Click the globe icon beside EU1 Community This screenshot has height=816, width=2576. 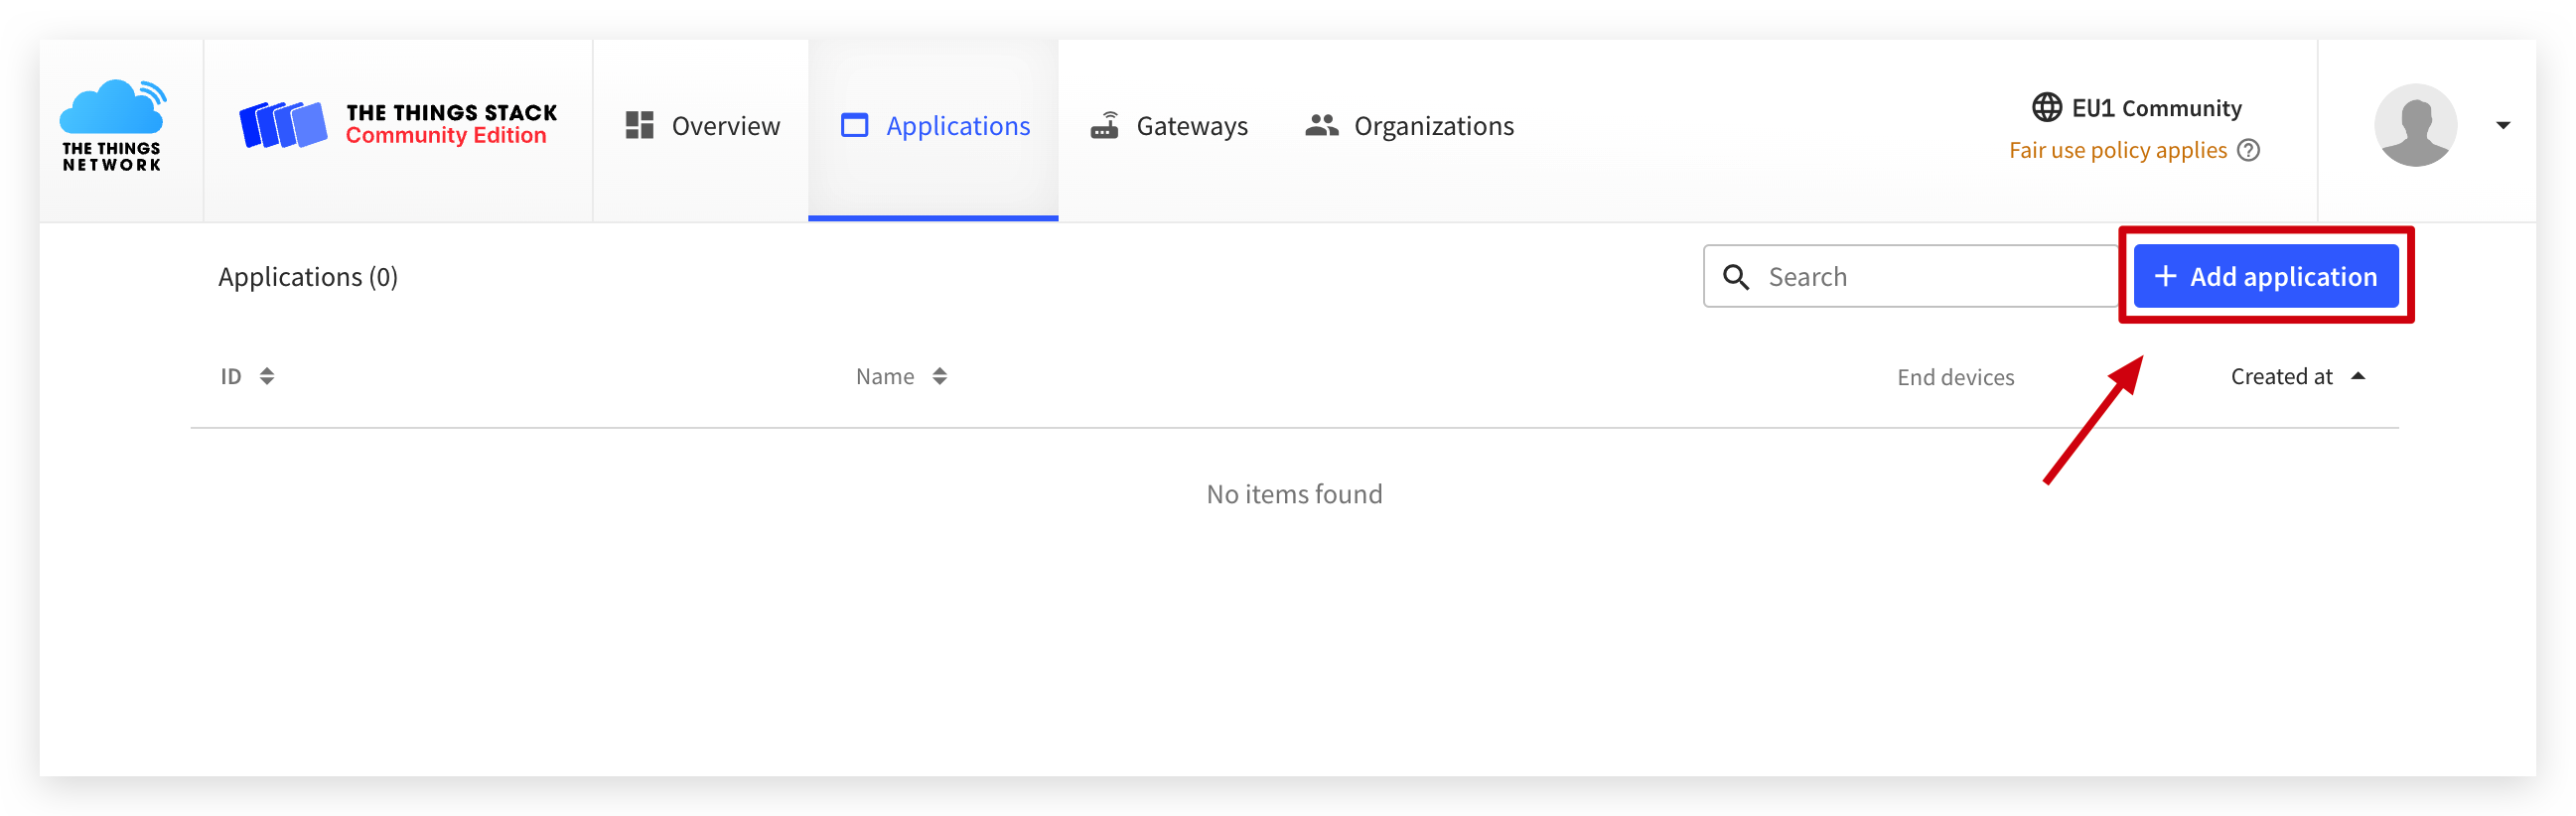[2046, 107]
